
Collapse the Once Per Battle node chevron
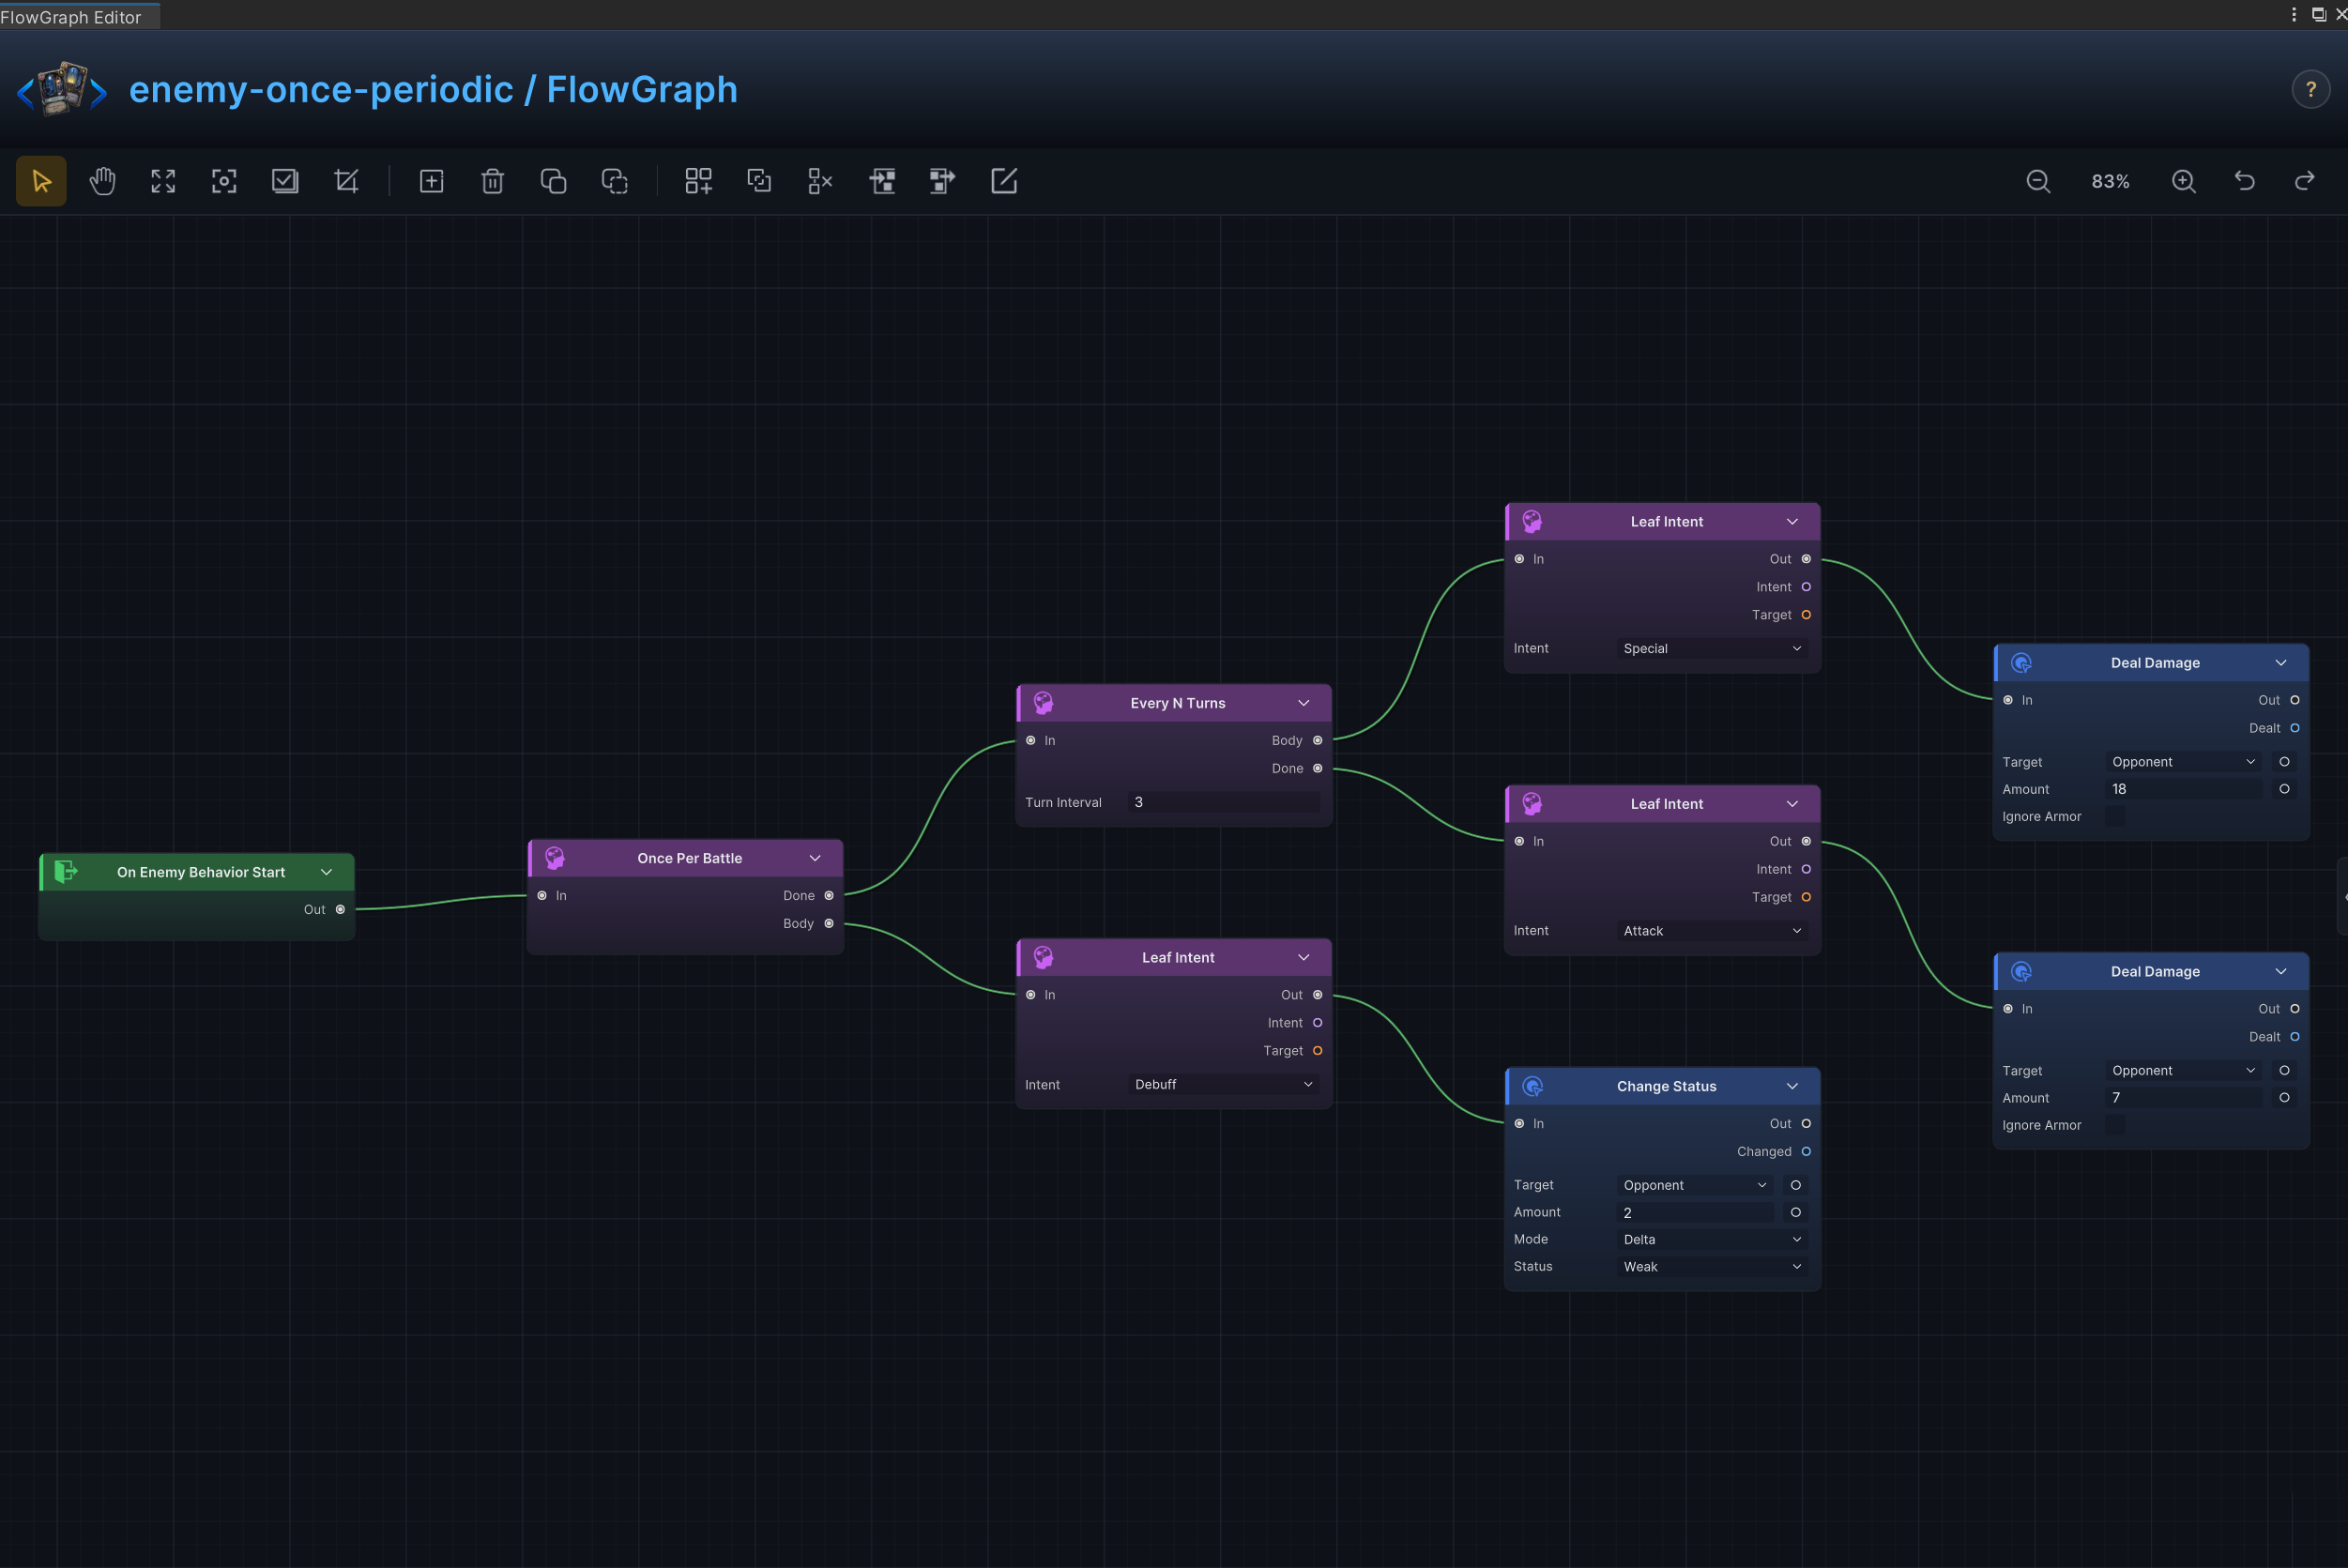tap(815, 858)
